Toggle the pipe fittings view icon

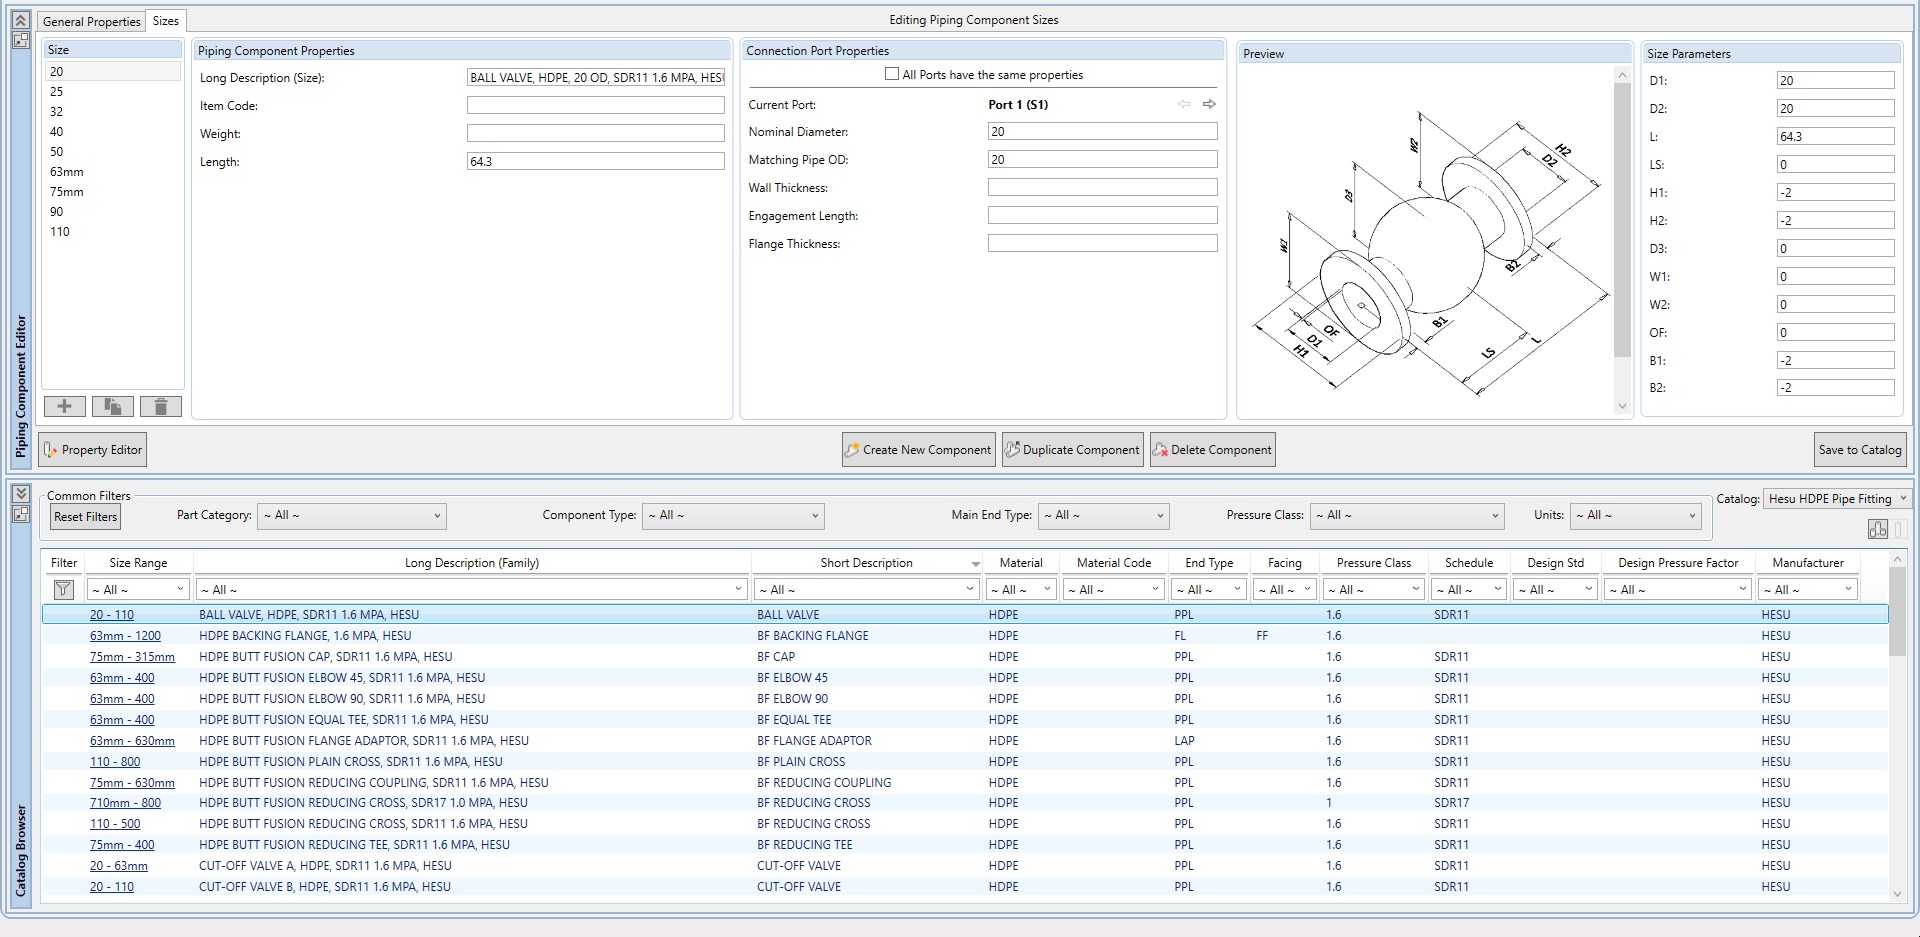click(x=1877, y=529)
